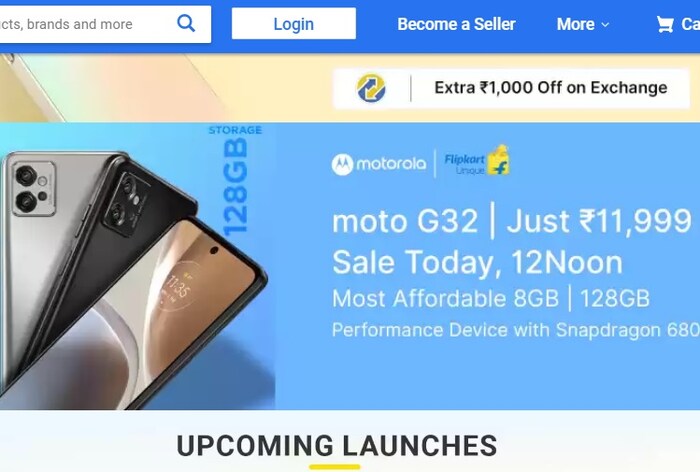Click the yellow underline below Upcoming Launches
Viewport: 700px width, 472px height.
335,467
